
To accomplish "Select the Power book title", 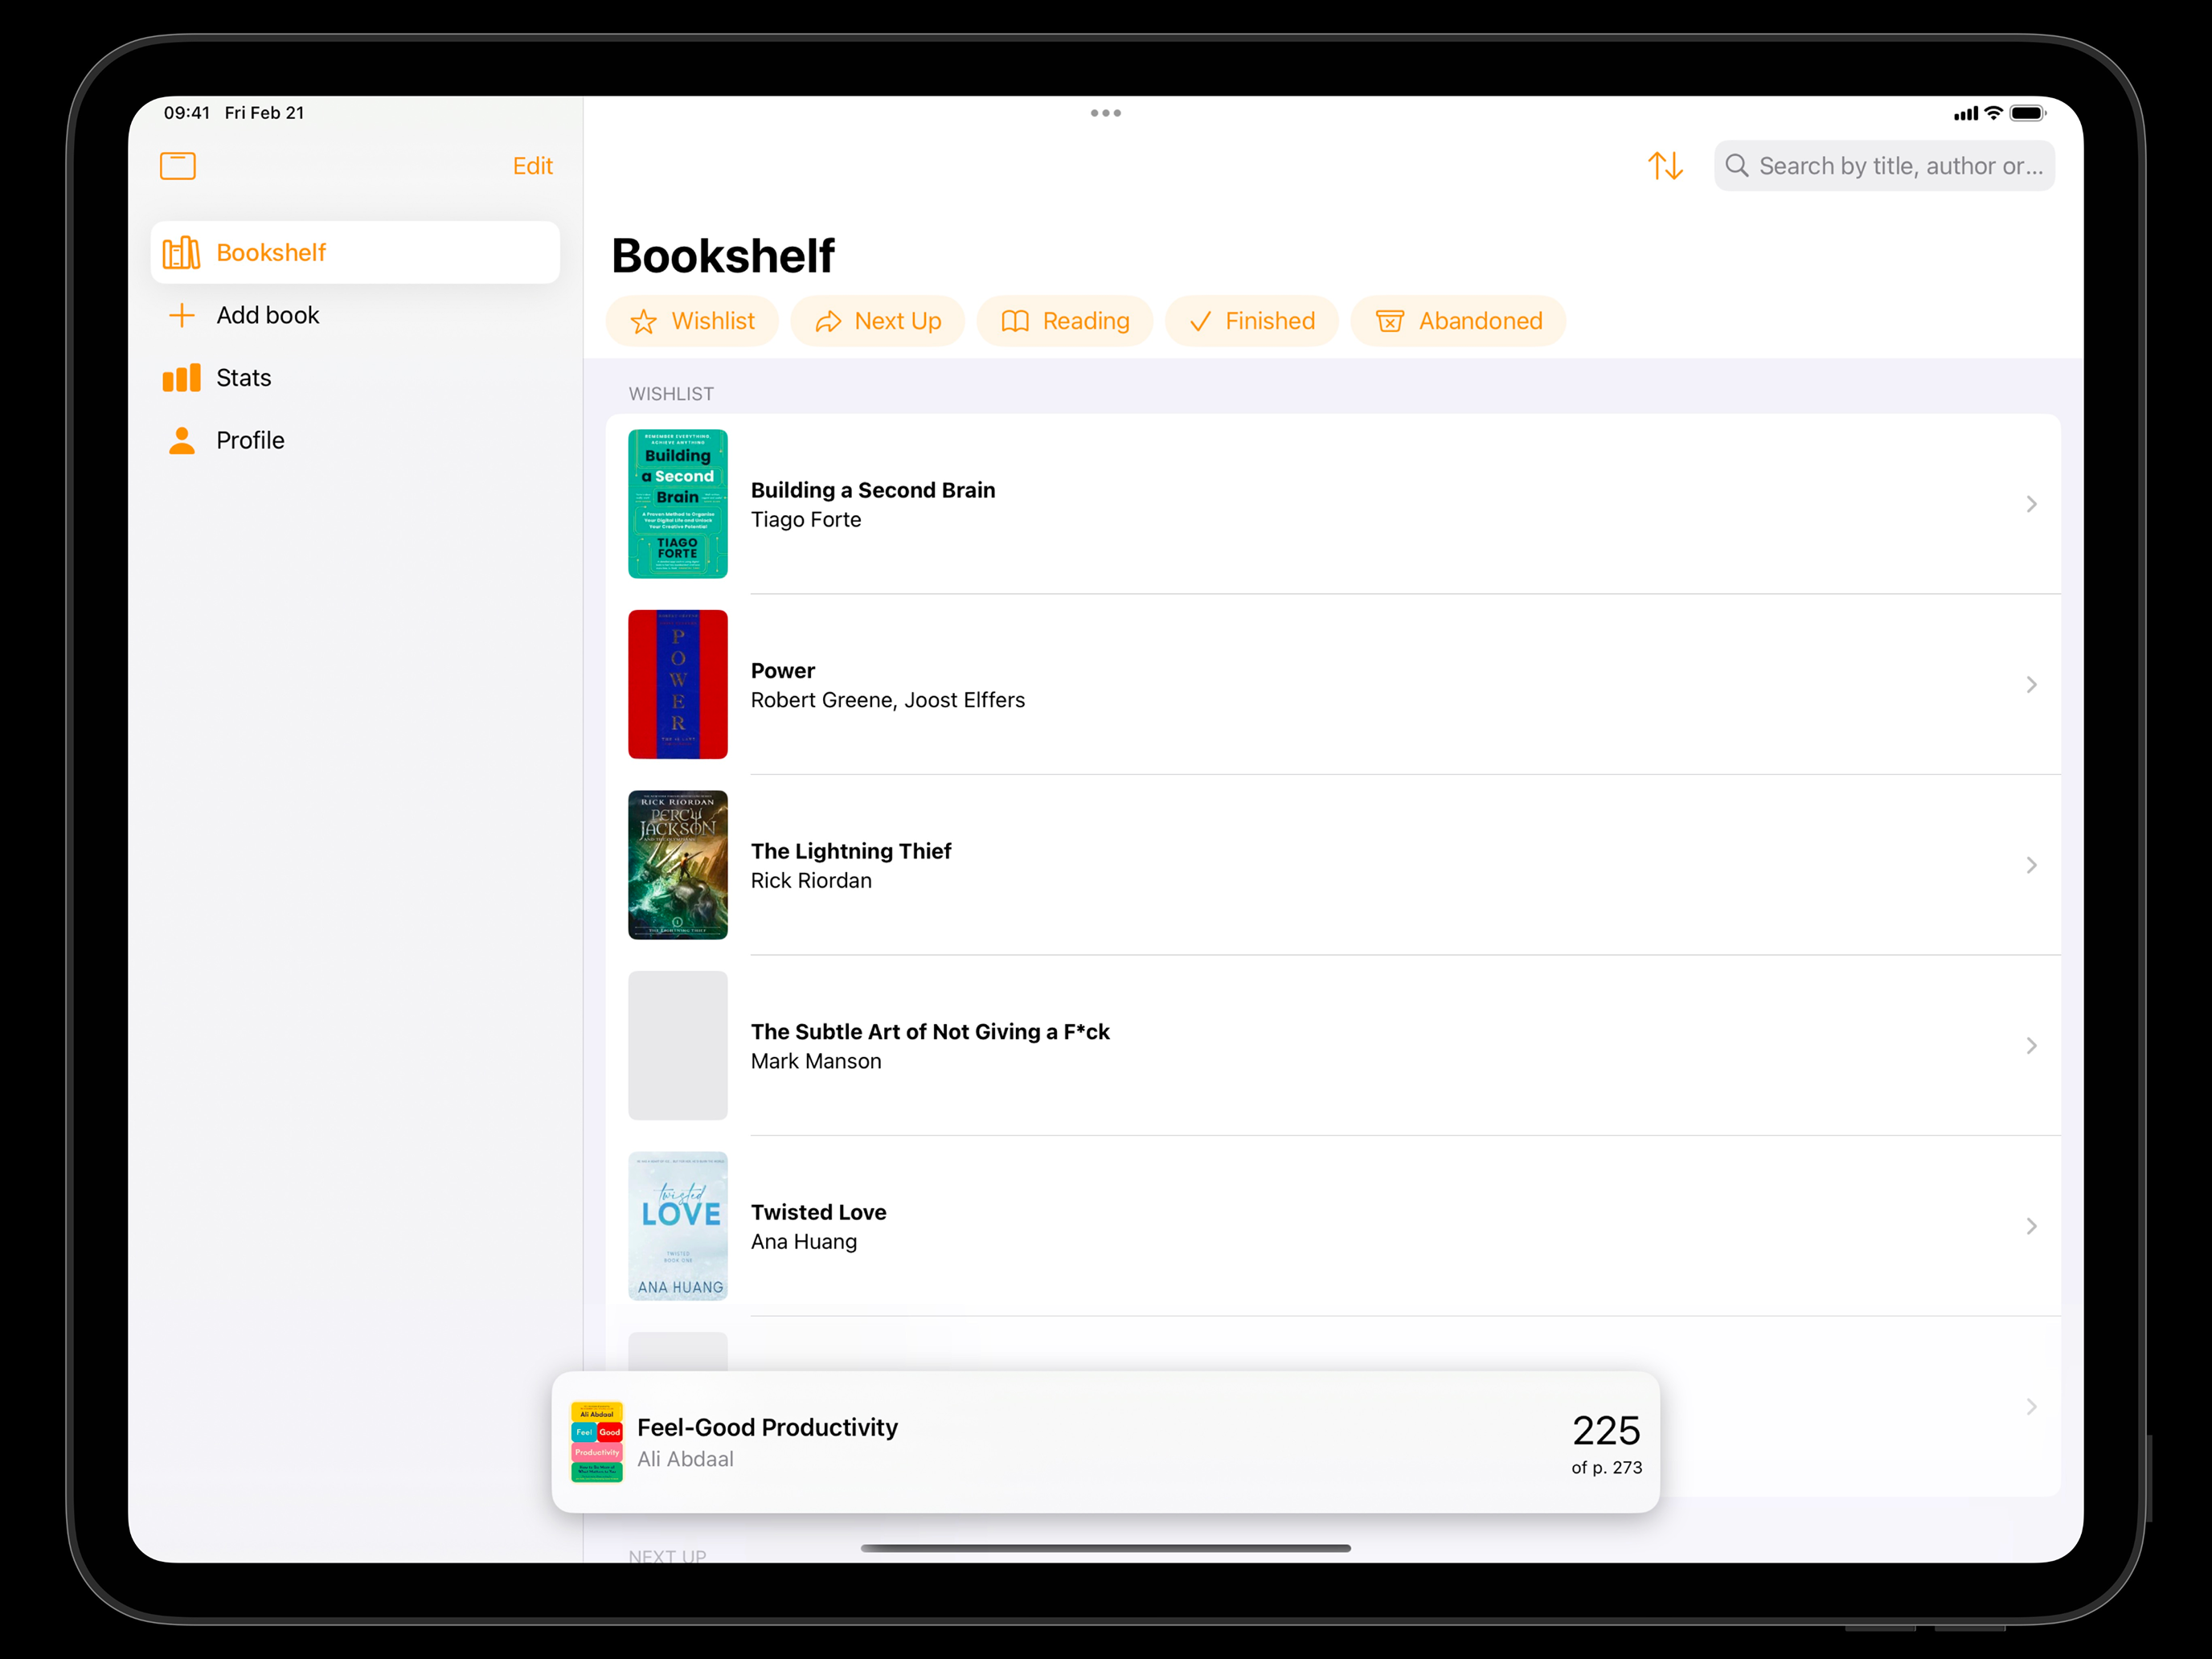I will tap(783, 670).
